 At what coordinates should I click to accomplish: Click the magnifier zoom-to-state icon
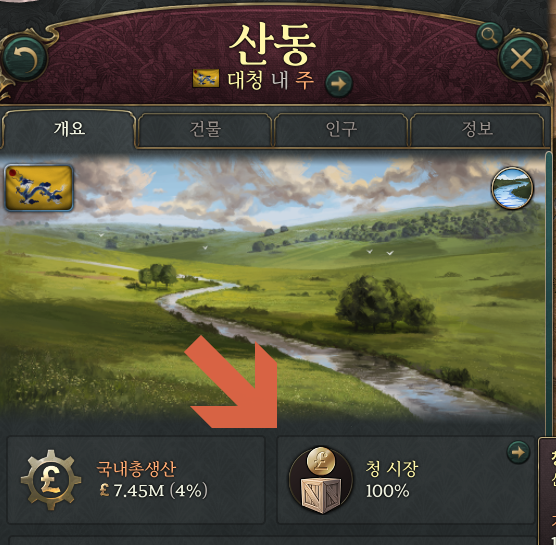[x=490, y=35]
